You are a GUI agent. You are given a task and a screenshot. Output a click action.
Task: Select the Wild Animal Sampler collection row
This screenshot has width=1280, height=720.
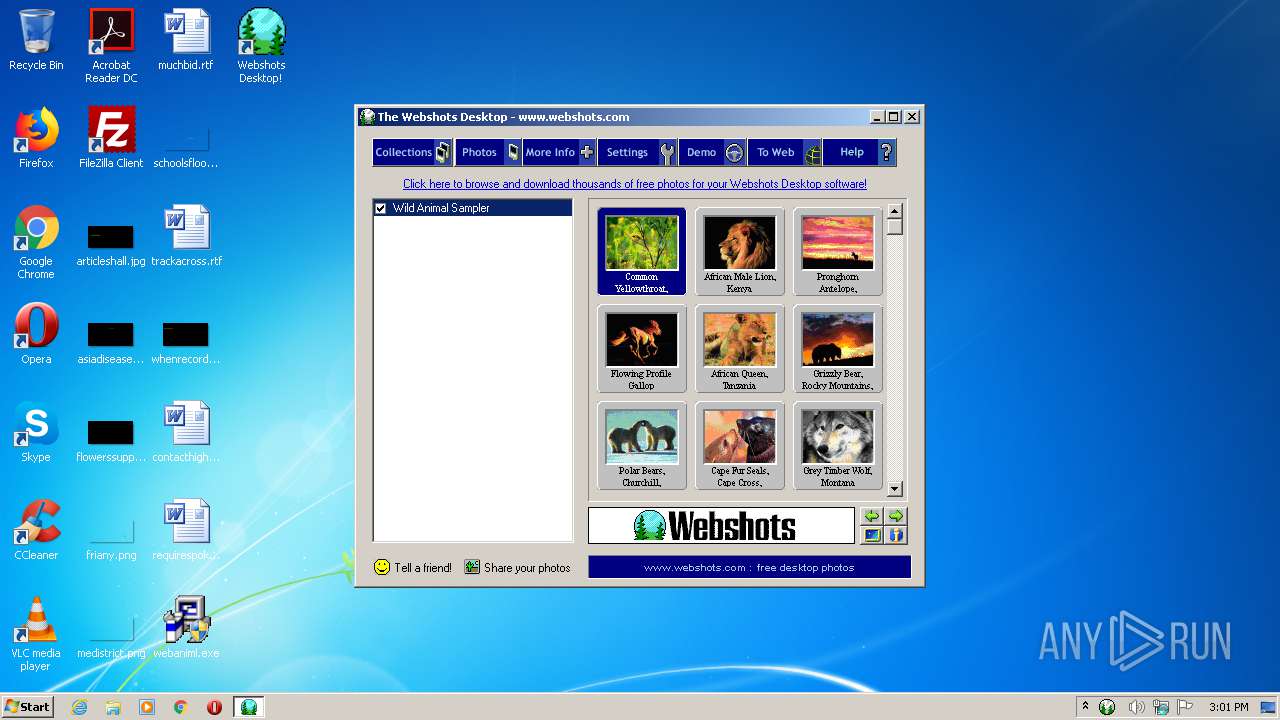(473, 208)
